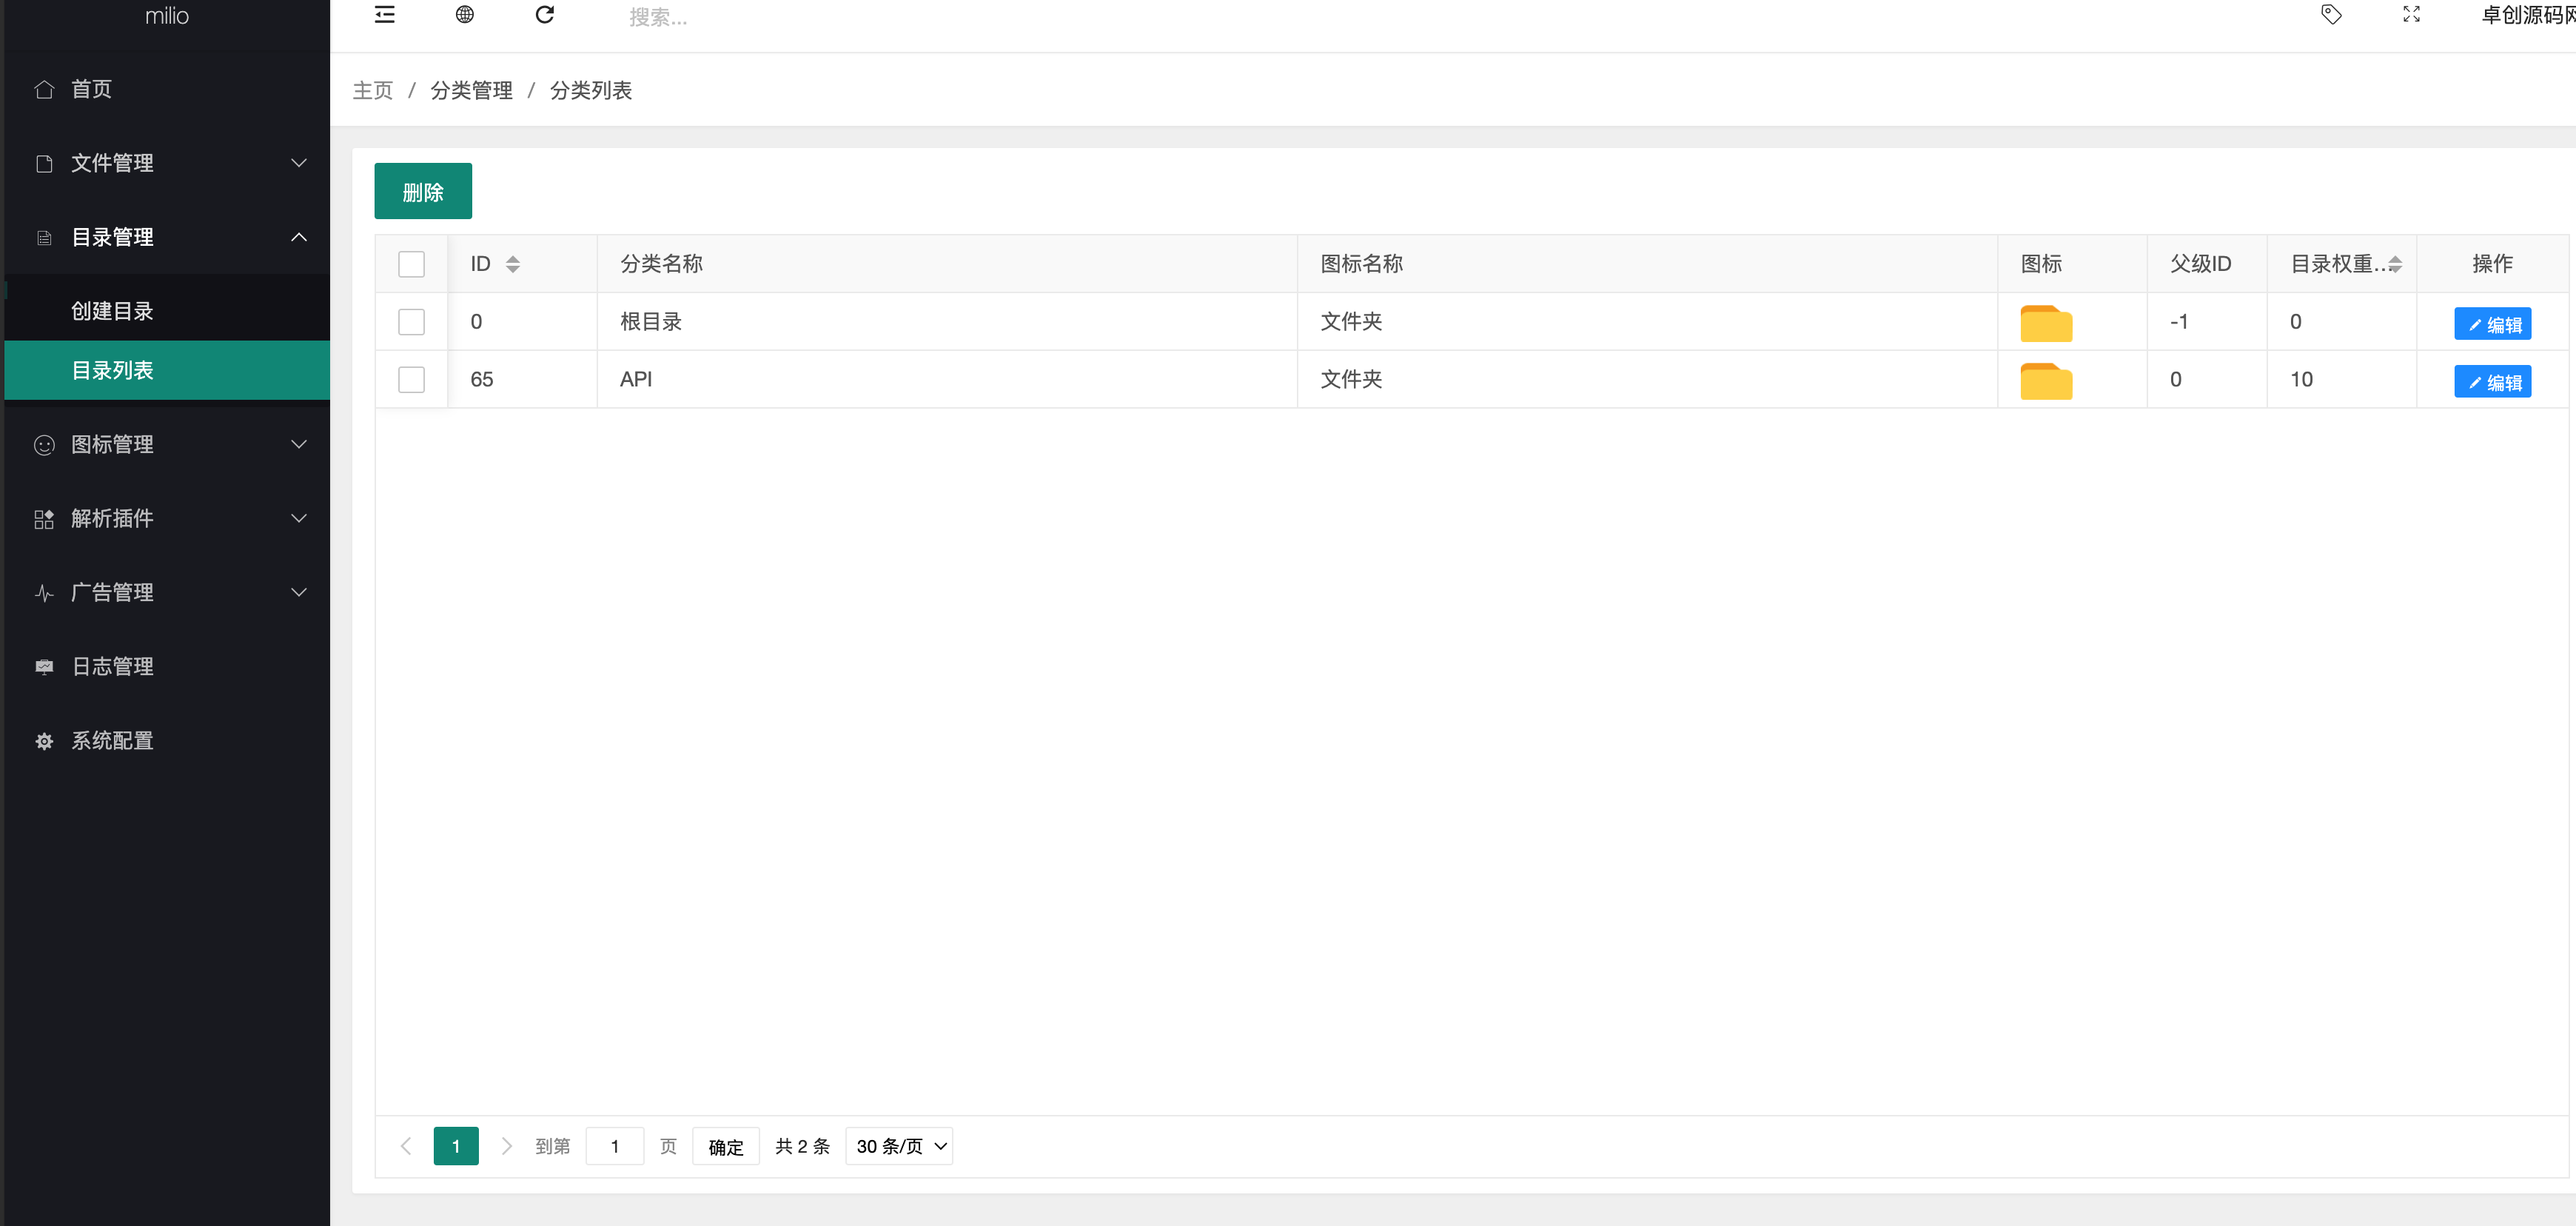The image size is (2576, 1226).
Task: Sort by 目录权重 column arrows
Action: (2395, 264)
